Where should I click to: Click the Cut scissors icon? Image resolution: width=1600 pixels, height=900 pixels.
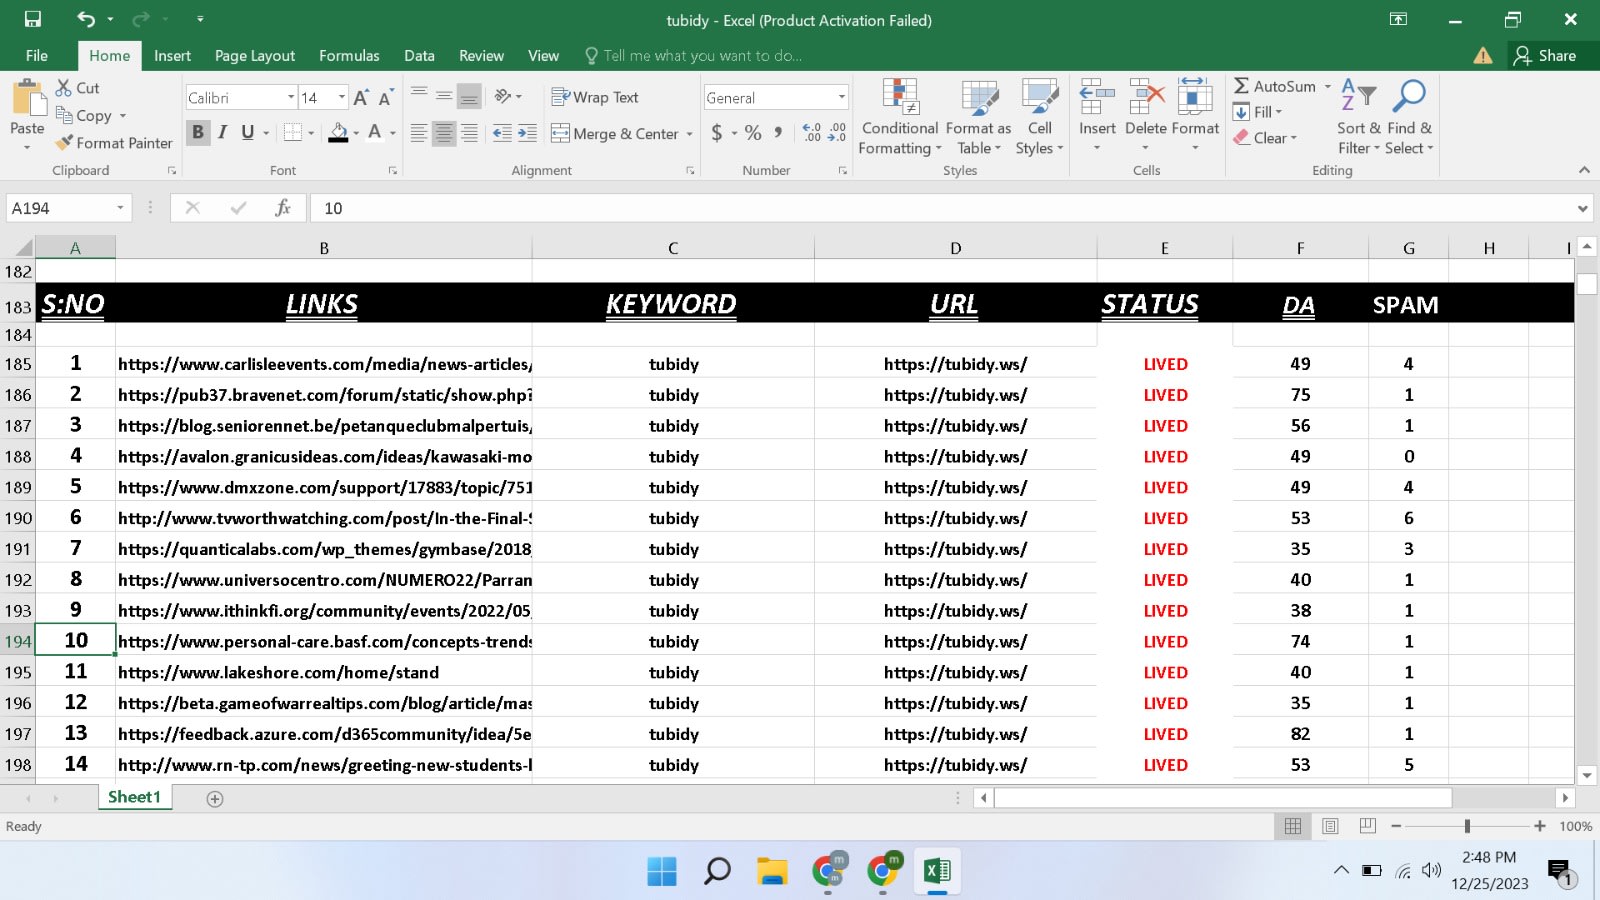pos(64,88)
